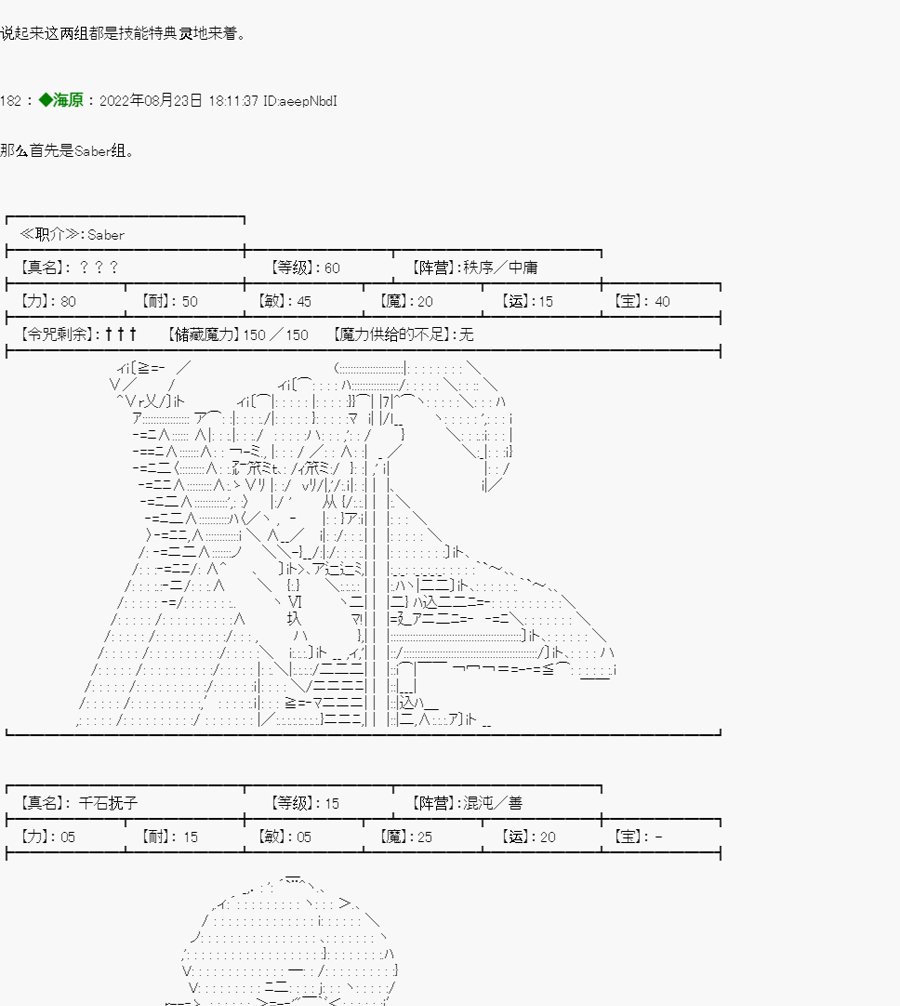Image resolution: width=900 pixels, height=1006 pixels.
Task: Click the 【运】:15 luck stat
Action: (527, 301)
